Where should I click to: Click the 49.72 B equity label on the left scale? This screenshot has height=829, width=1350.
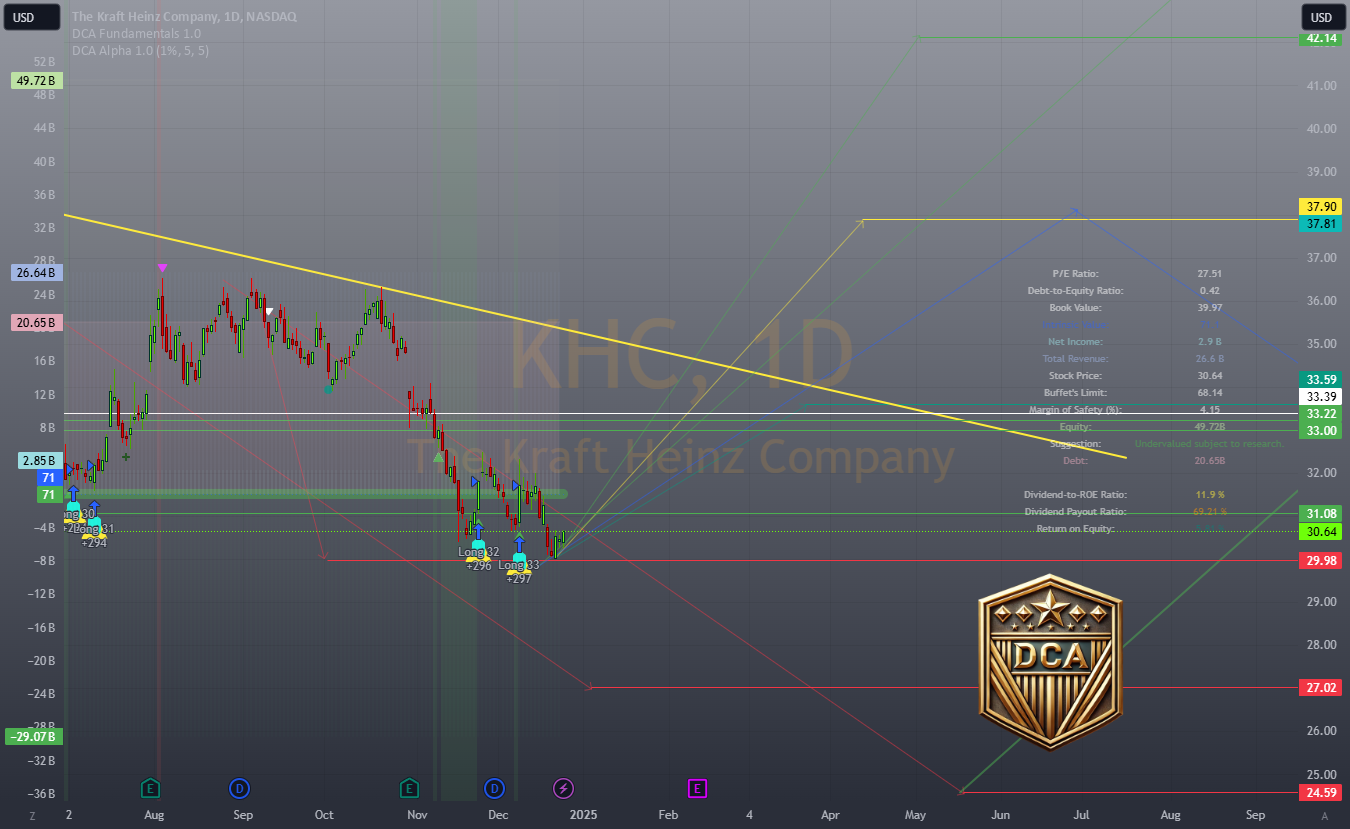(37, 80)
